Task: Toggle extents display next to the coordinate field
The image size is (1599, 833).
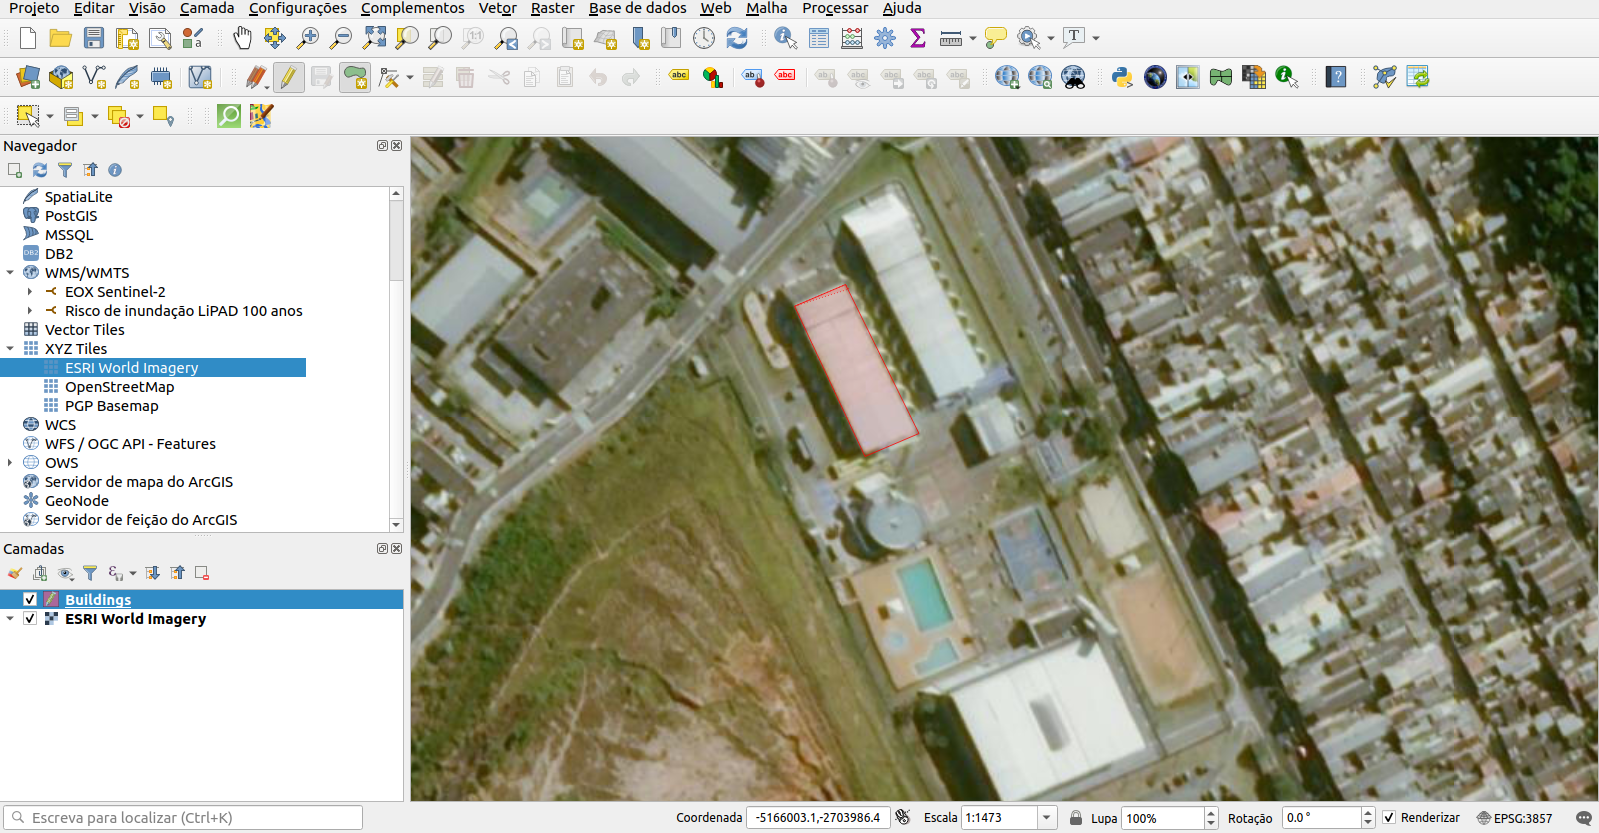Action: point(903,817)
